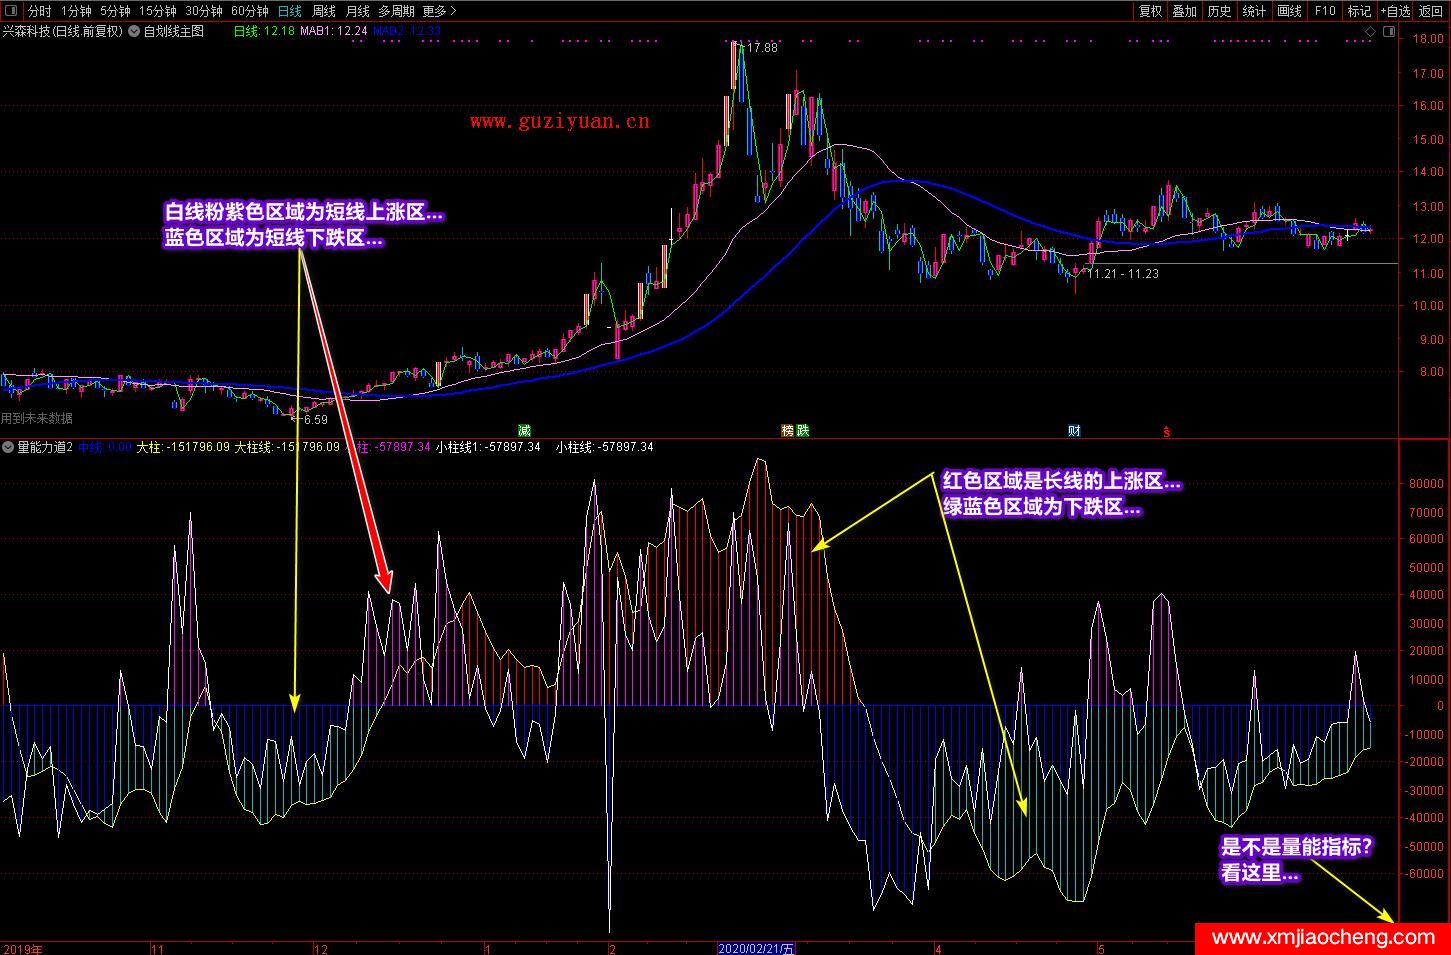
Task: Click the green 减 event marker
Action: tap(524, 431)
